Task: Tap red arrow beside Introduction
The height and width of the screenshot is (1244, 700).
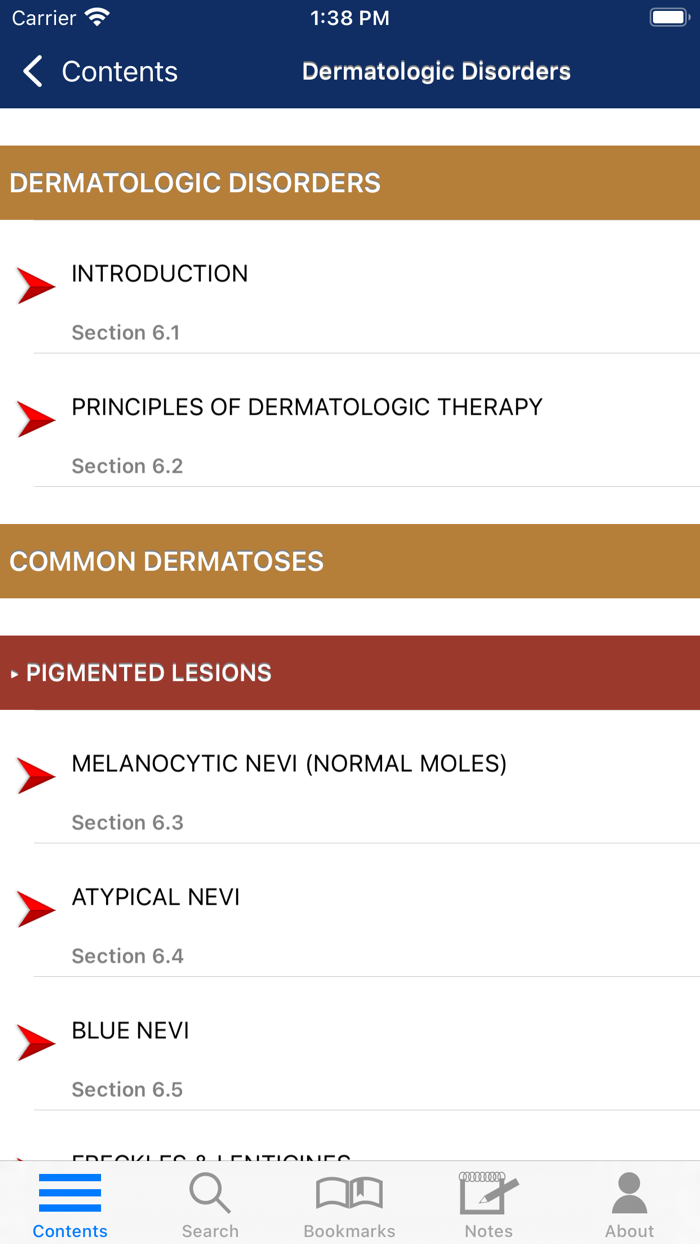Action: point(36,286)
